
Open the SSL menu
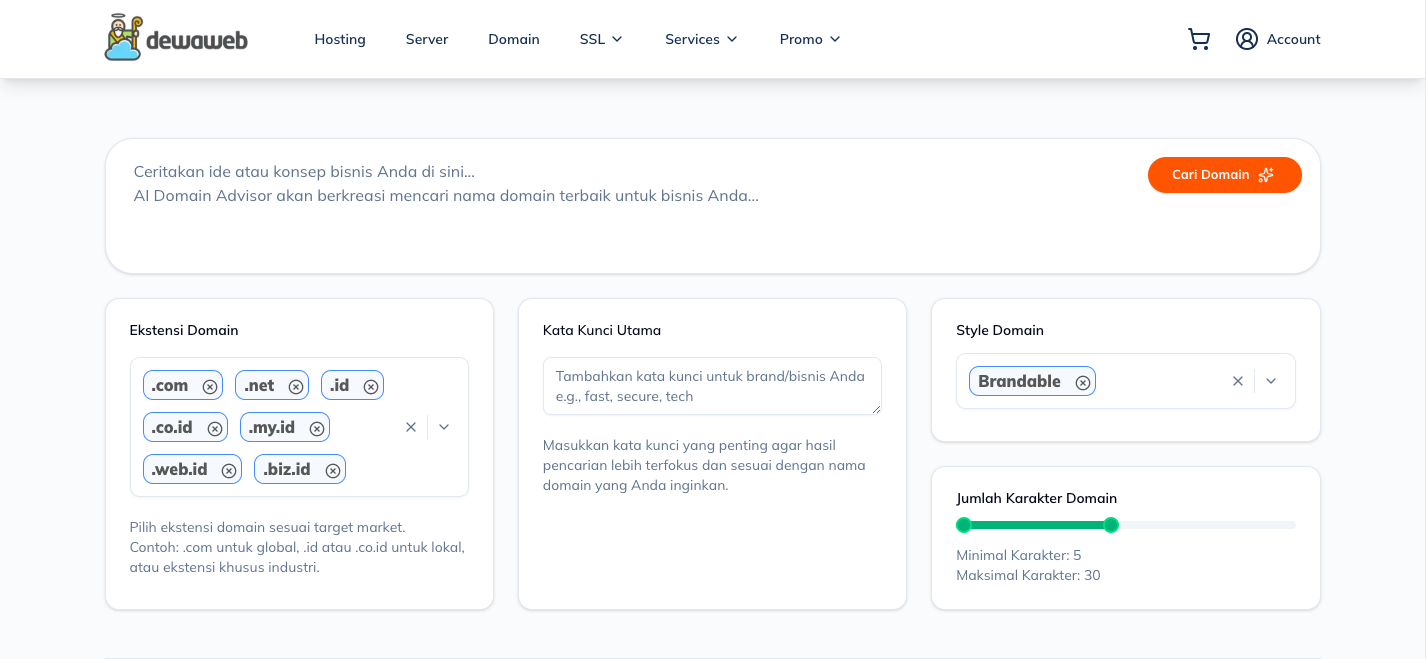[x=601, y=39]
